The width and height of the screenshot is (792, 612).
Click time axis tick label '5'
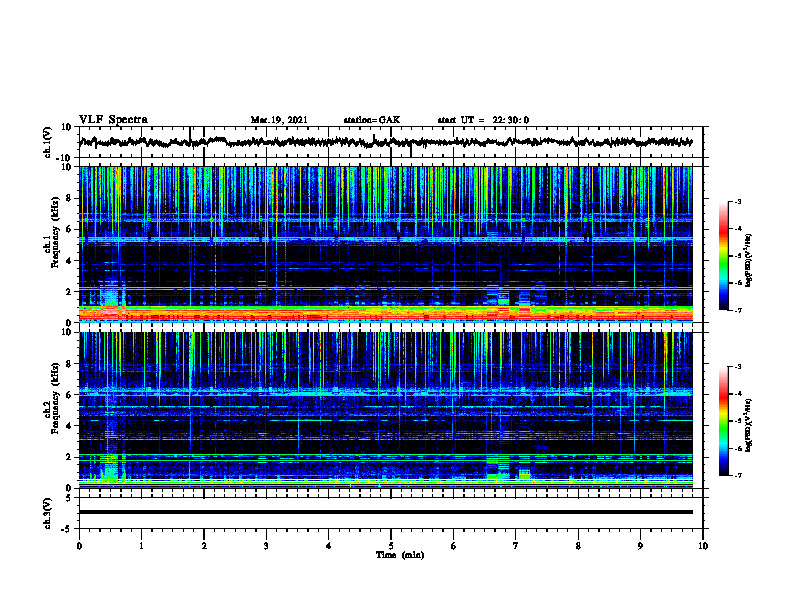(x=391, y=546)
